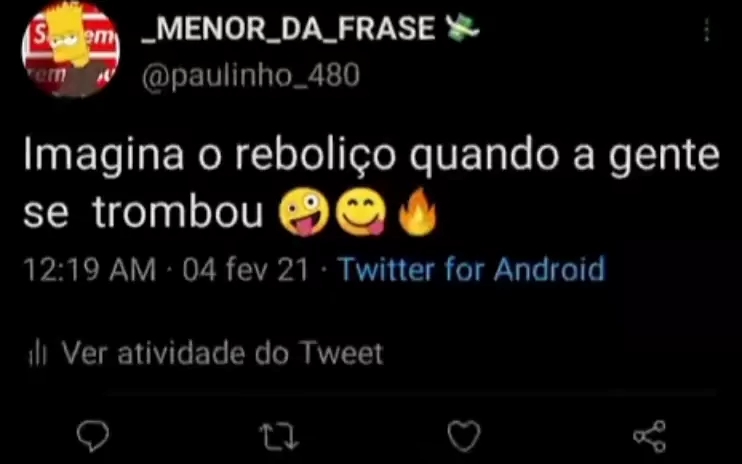Click the money with wings emoji

pyautogui.click(x=462, y=28)
